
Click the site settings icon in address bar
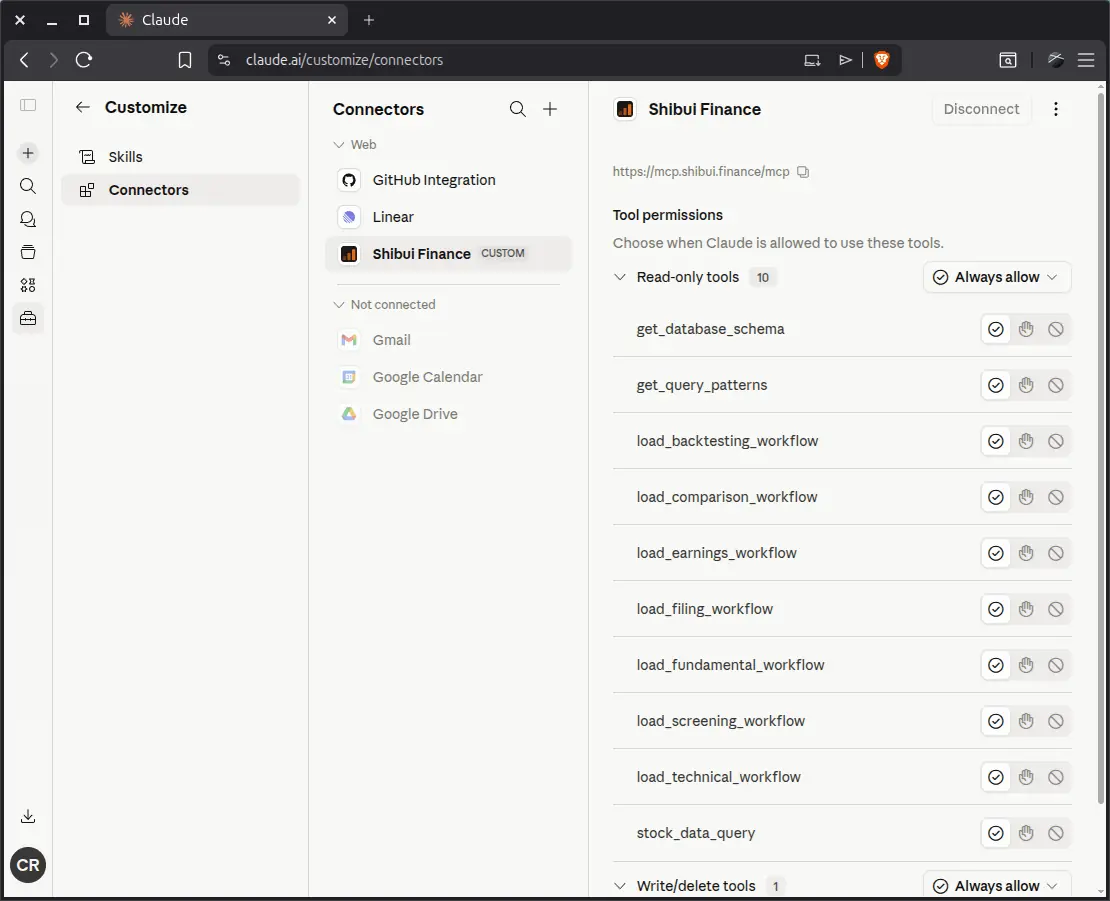pyautogui.click(x=224, y=60)
